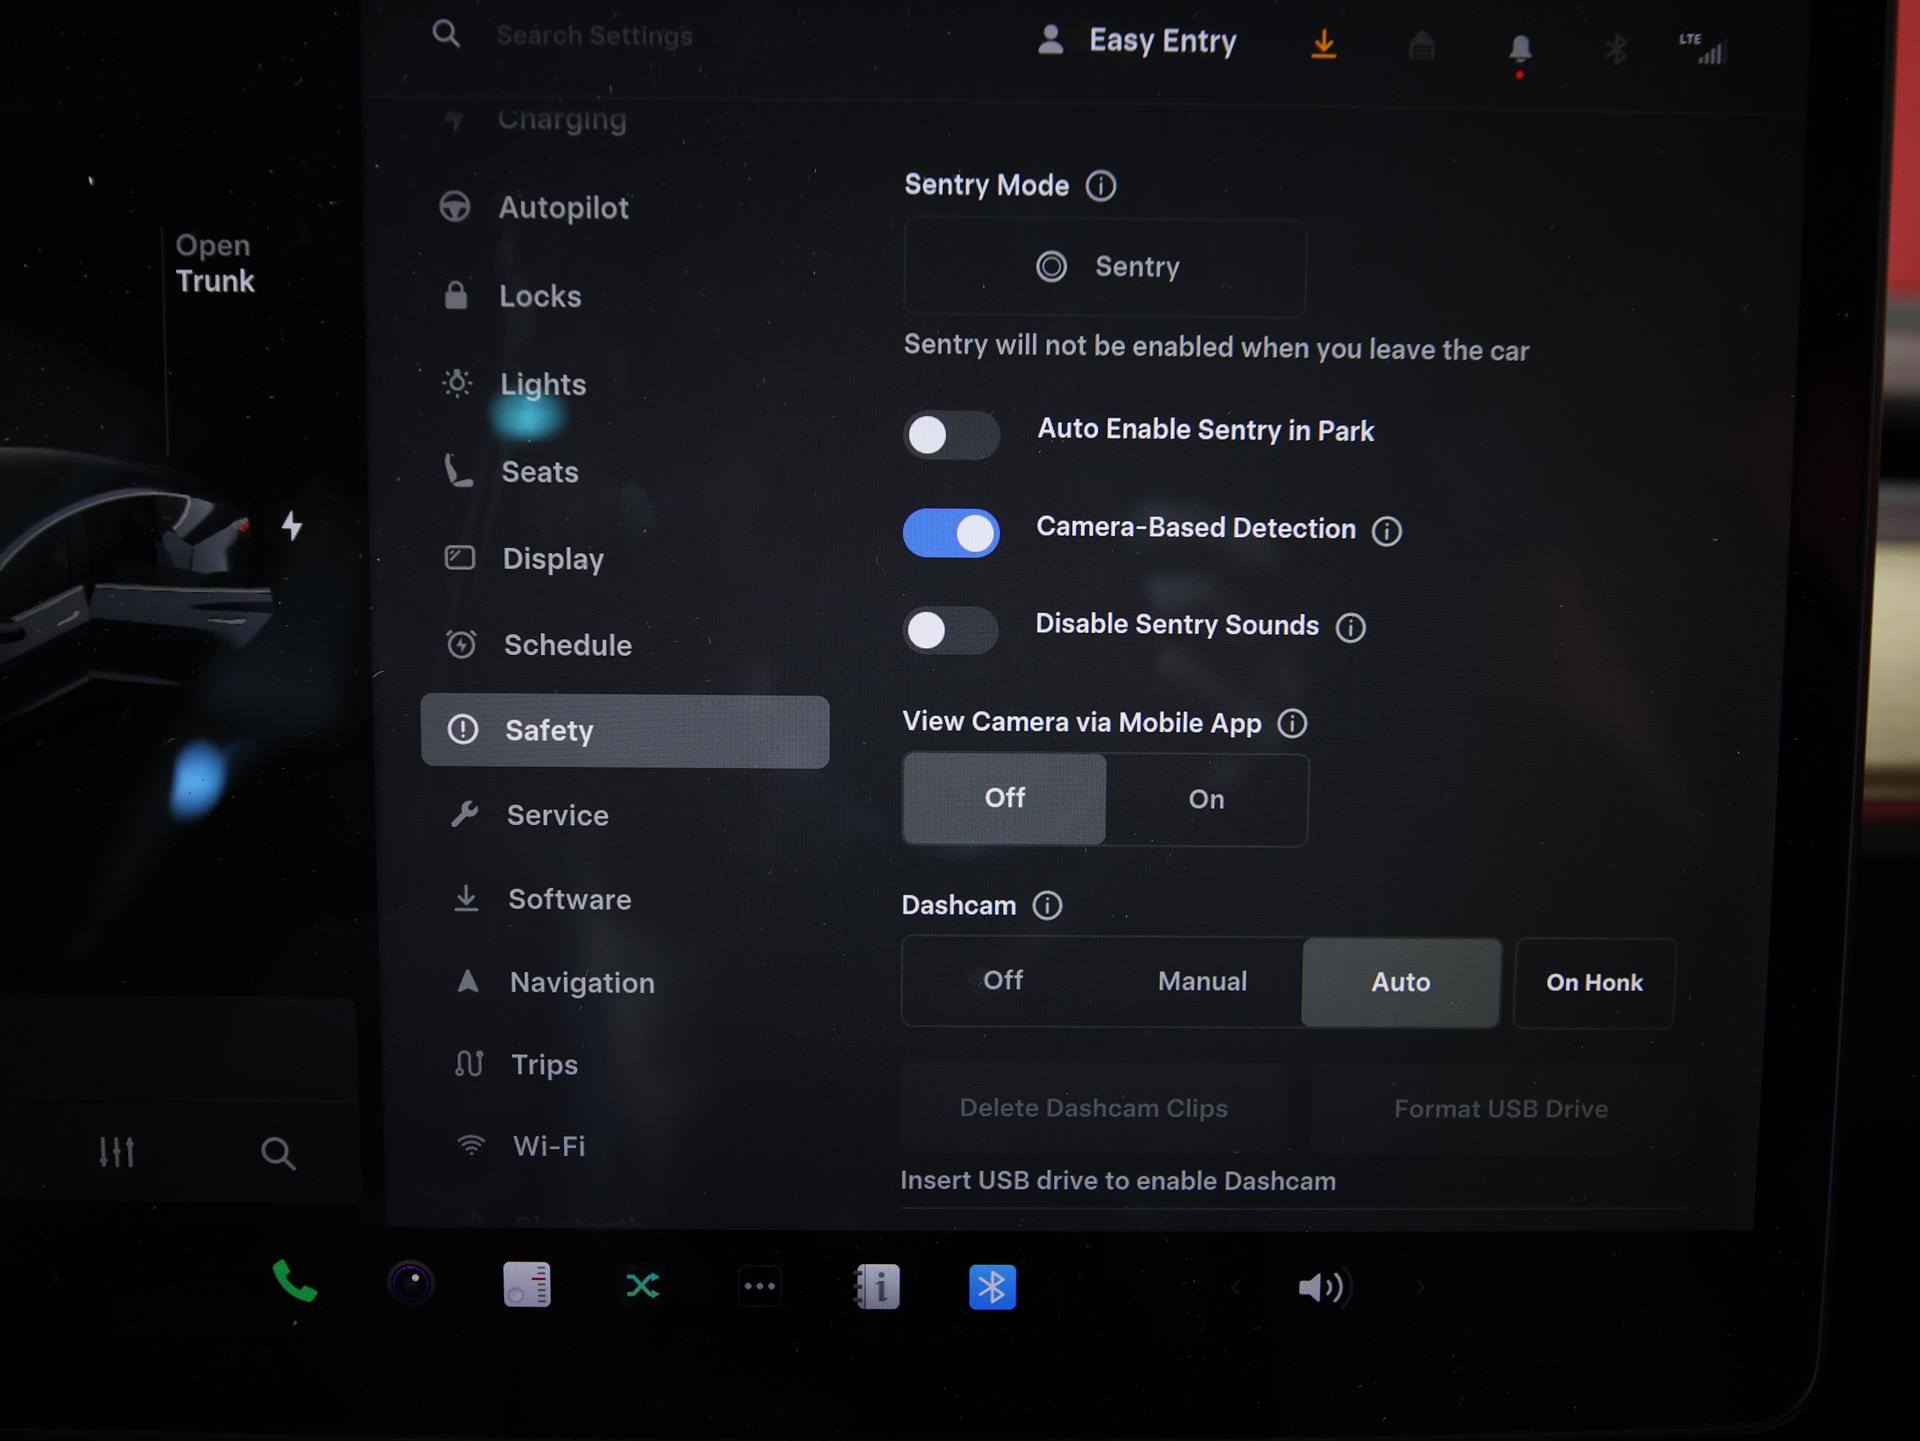Open the three-dots app launcher
Image resolution: width=1920 pixels, height=1441 pixels.
click(760, 1286)
